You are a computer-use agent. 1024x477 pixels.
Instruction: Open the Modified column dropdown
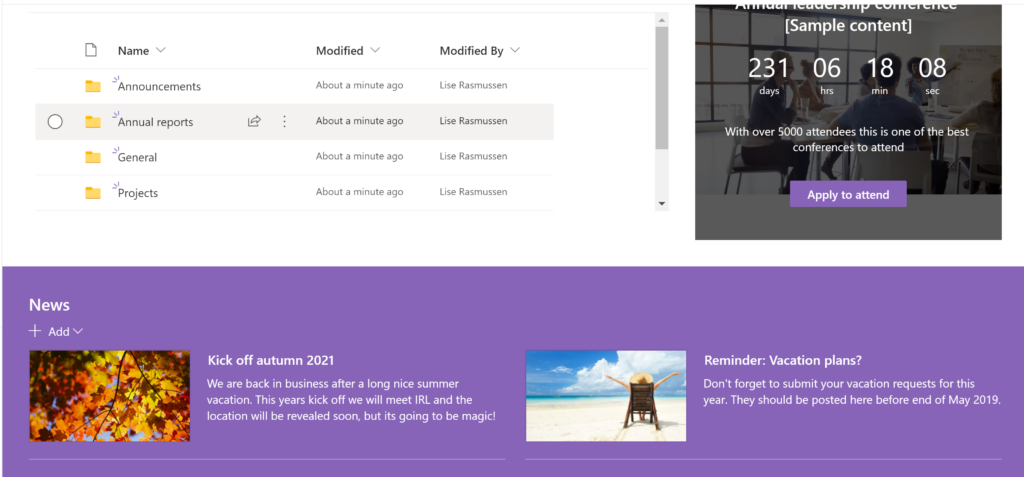coord(375,50)
